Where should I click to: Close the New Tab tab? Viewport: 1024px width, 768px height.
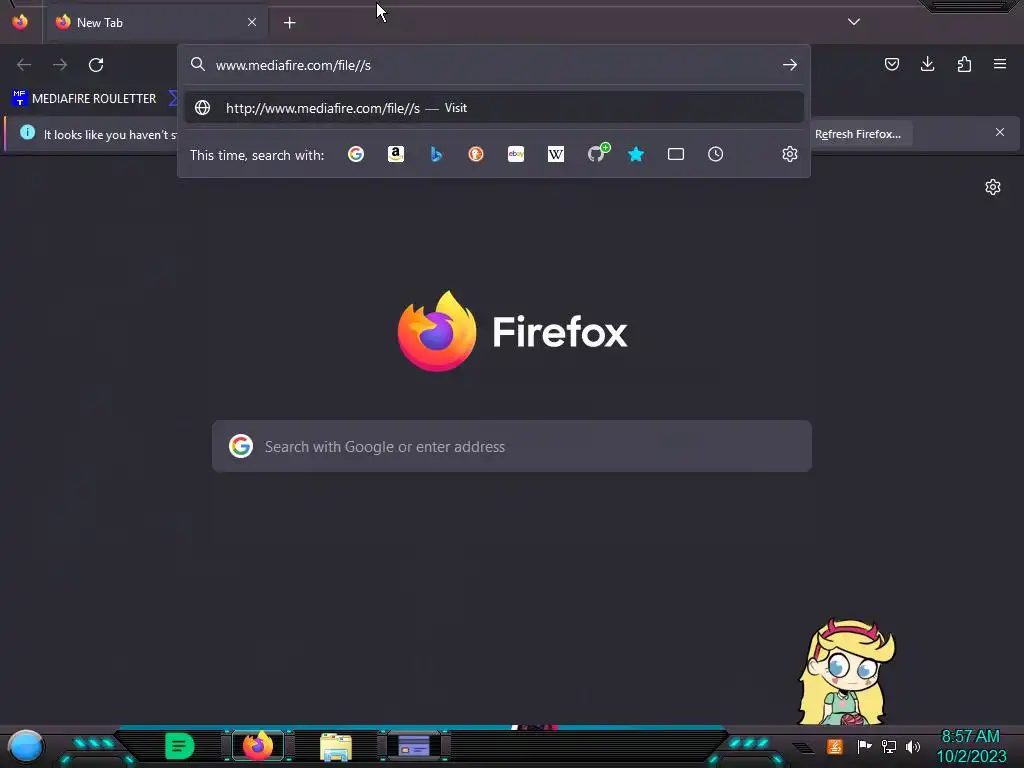[252, 22]
